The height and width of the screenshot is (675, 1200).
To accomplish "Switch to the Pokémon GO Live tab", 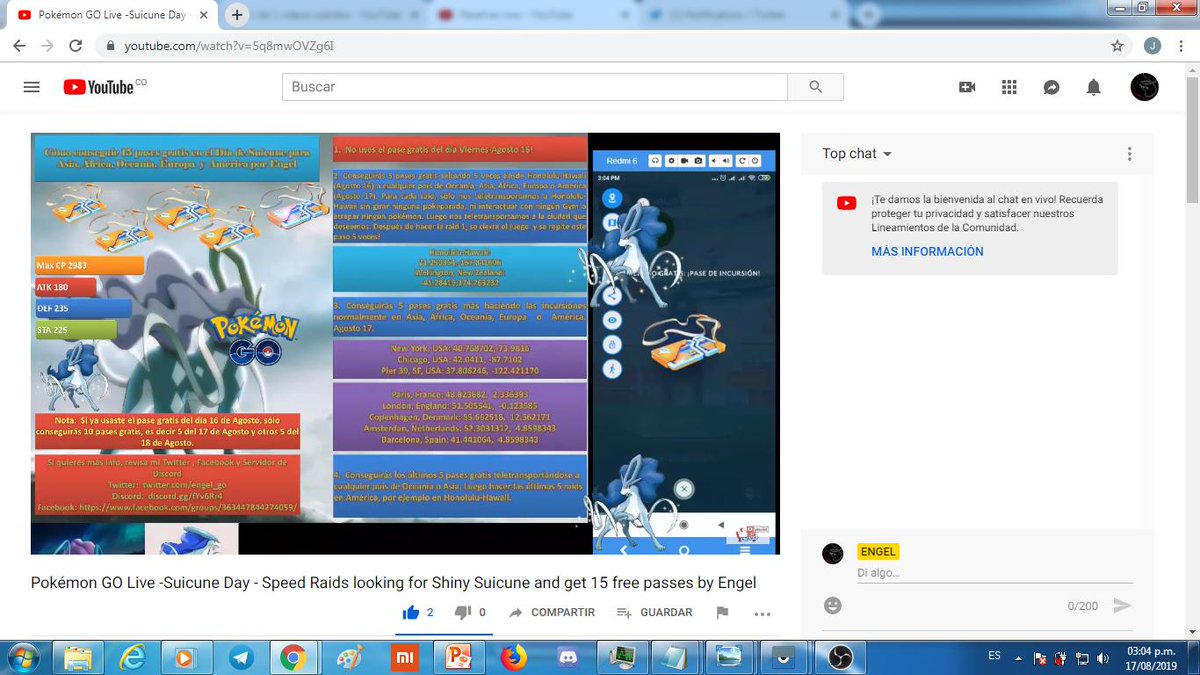I will (x=113, y=15).
